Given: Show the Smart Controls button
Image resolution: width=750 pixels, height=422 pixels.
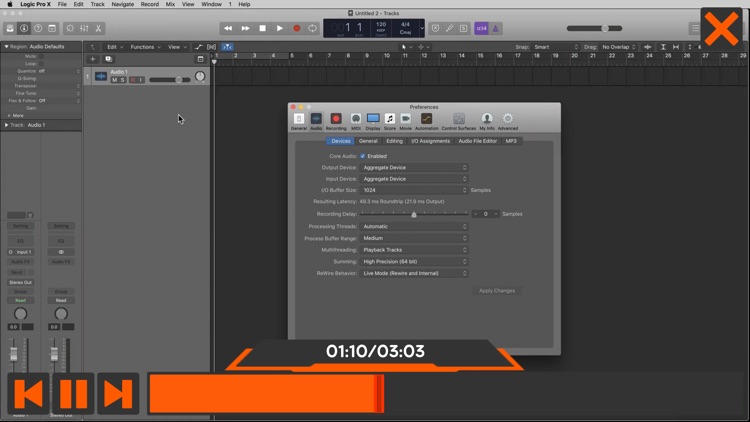Looking at the screenshot, I should click(x=70, y=28).
